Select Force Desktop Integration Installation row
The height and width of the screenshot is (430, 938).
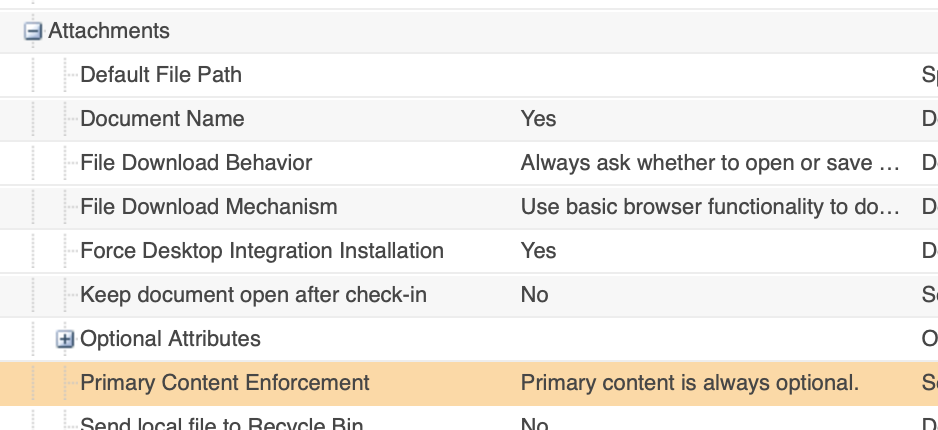coord(261,251)
